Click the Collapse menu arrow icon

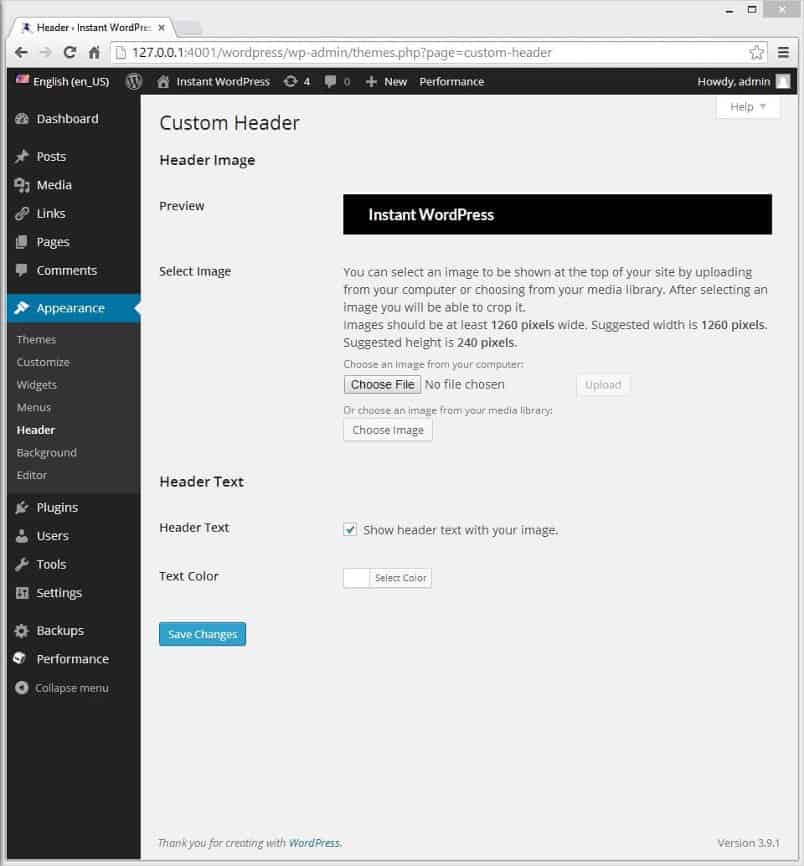tap(22, 688)
